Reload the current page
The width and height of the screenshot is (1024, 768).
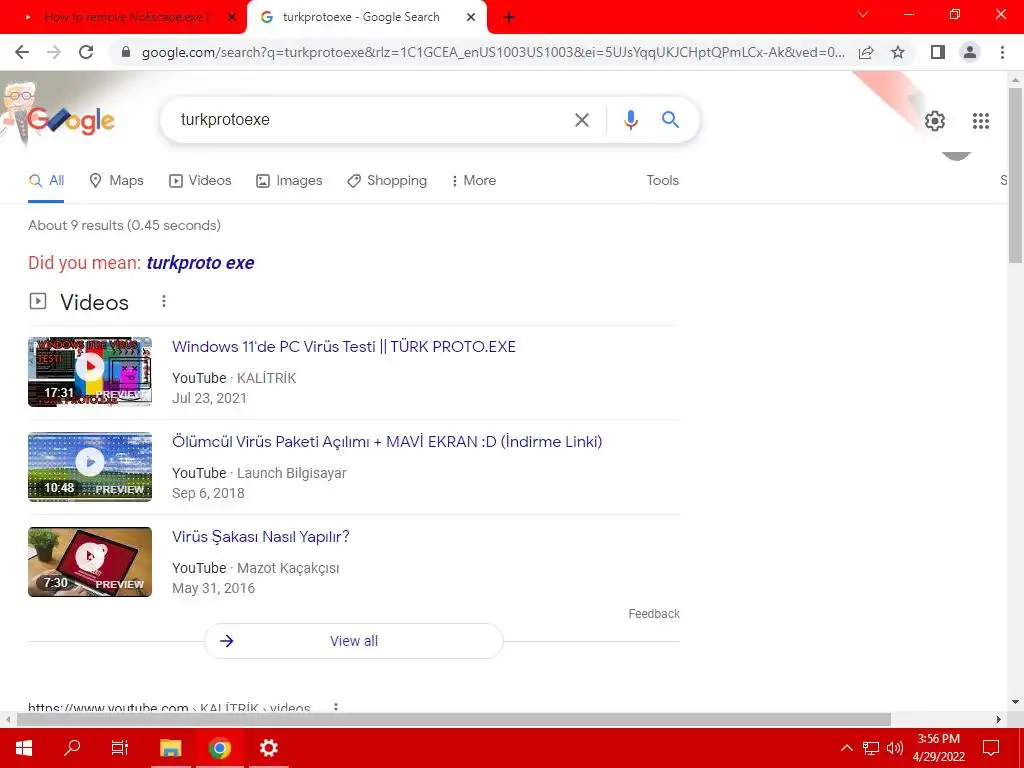coord(86,52)
